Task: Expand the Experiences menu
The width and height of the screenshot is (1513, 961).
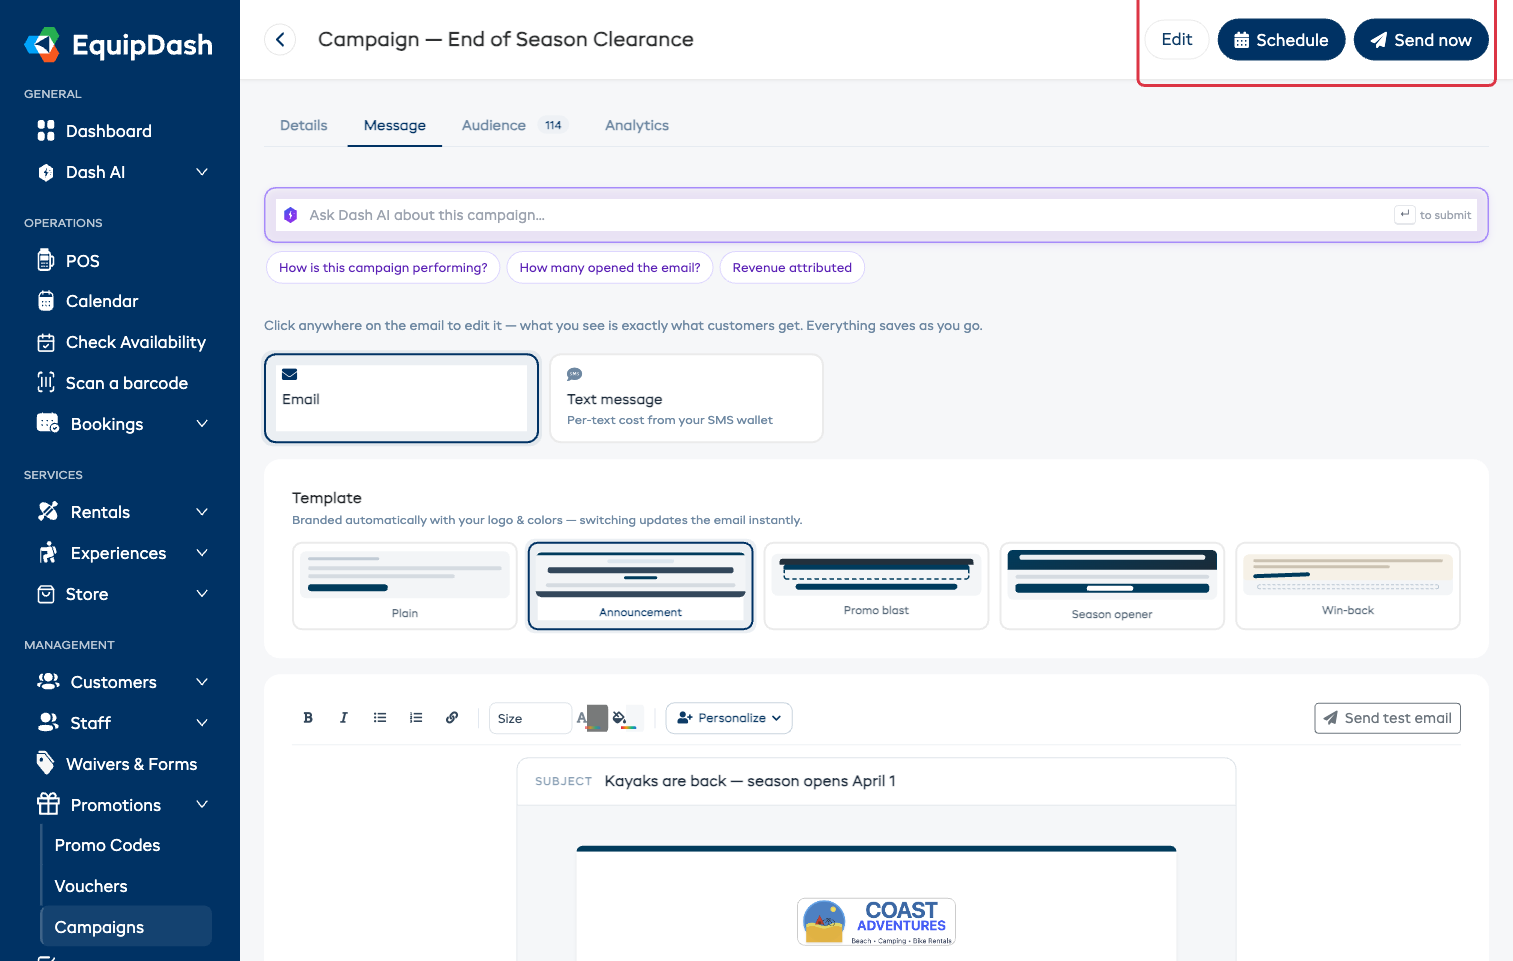Action: (x=202, y=553)
